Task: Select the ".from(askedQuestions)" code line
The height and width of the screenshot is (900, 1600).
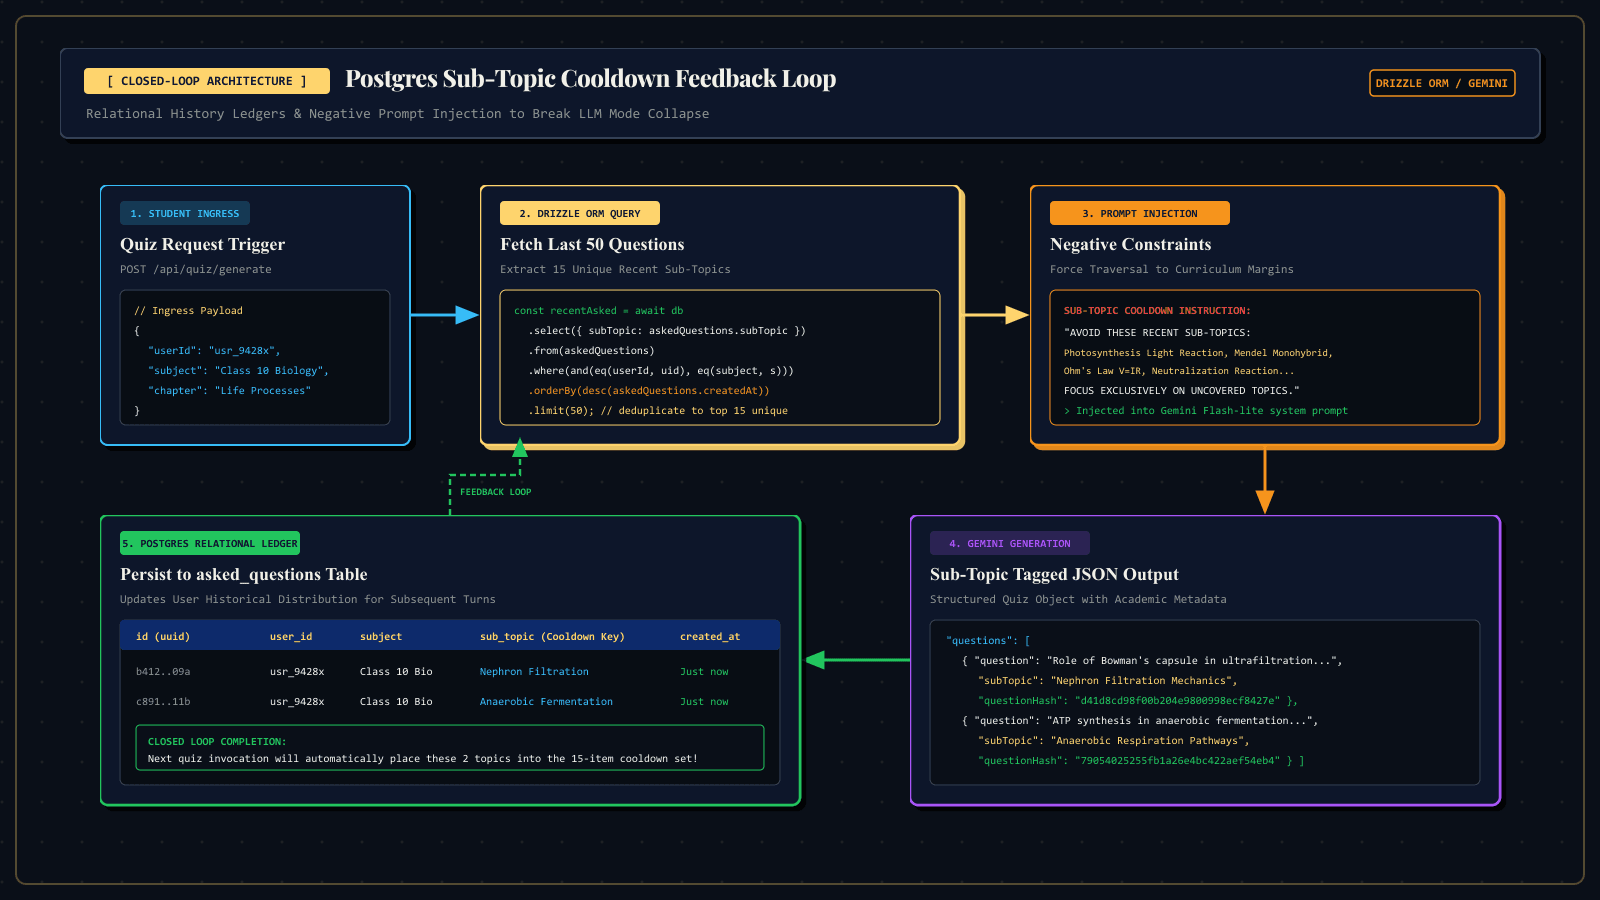Action: coord(591,351)
